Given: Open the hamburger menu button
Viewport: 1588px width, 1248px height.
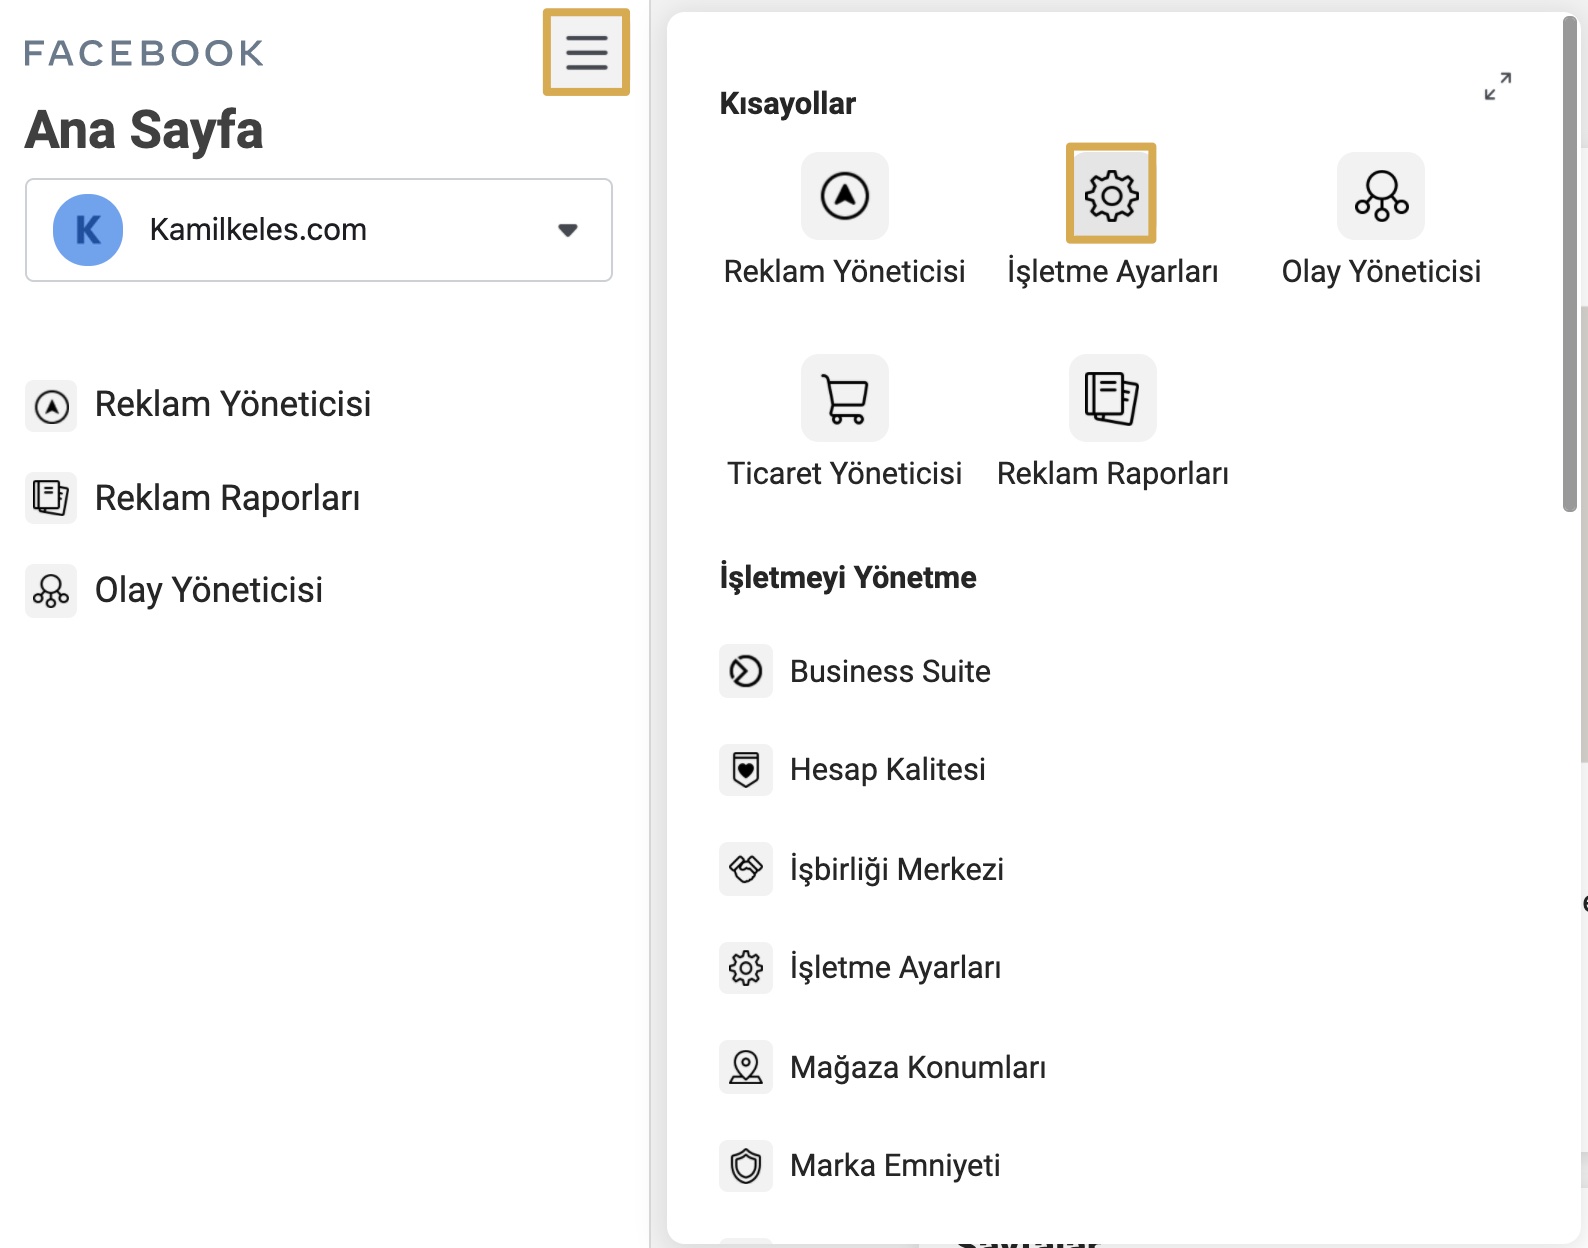Looking at the screenshot, I should (x=586, y=52).
